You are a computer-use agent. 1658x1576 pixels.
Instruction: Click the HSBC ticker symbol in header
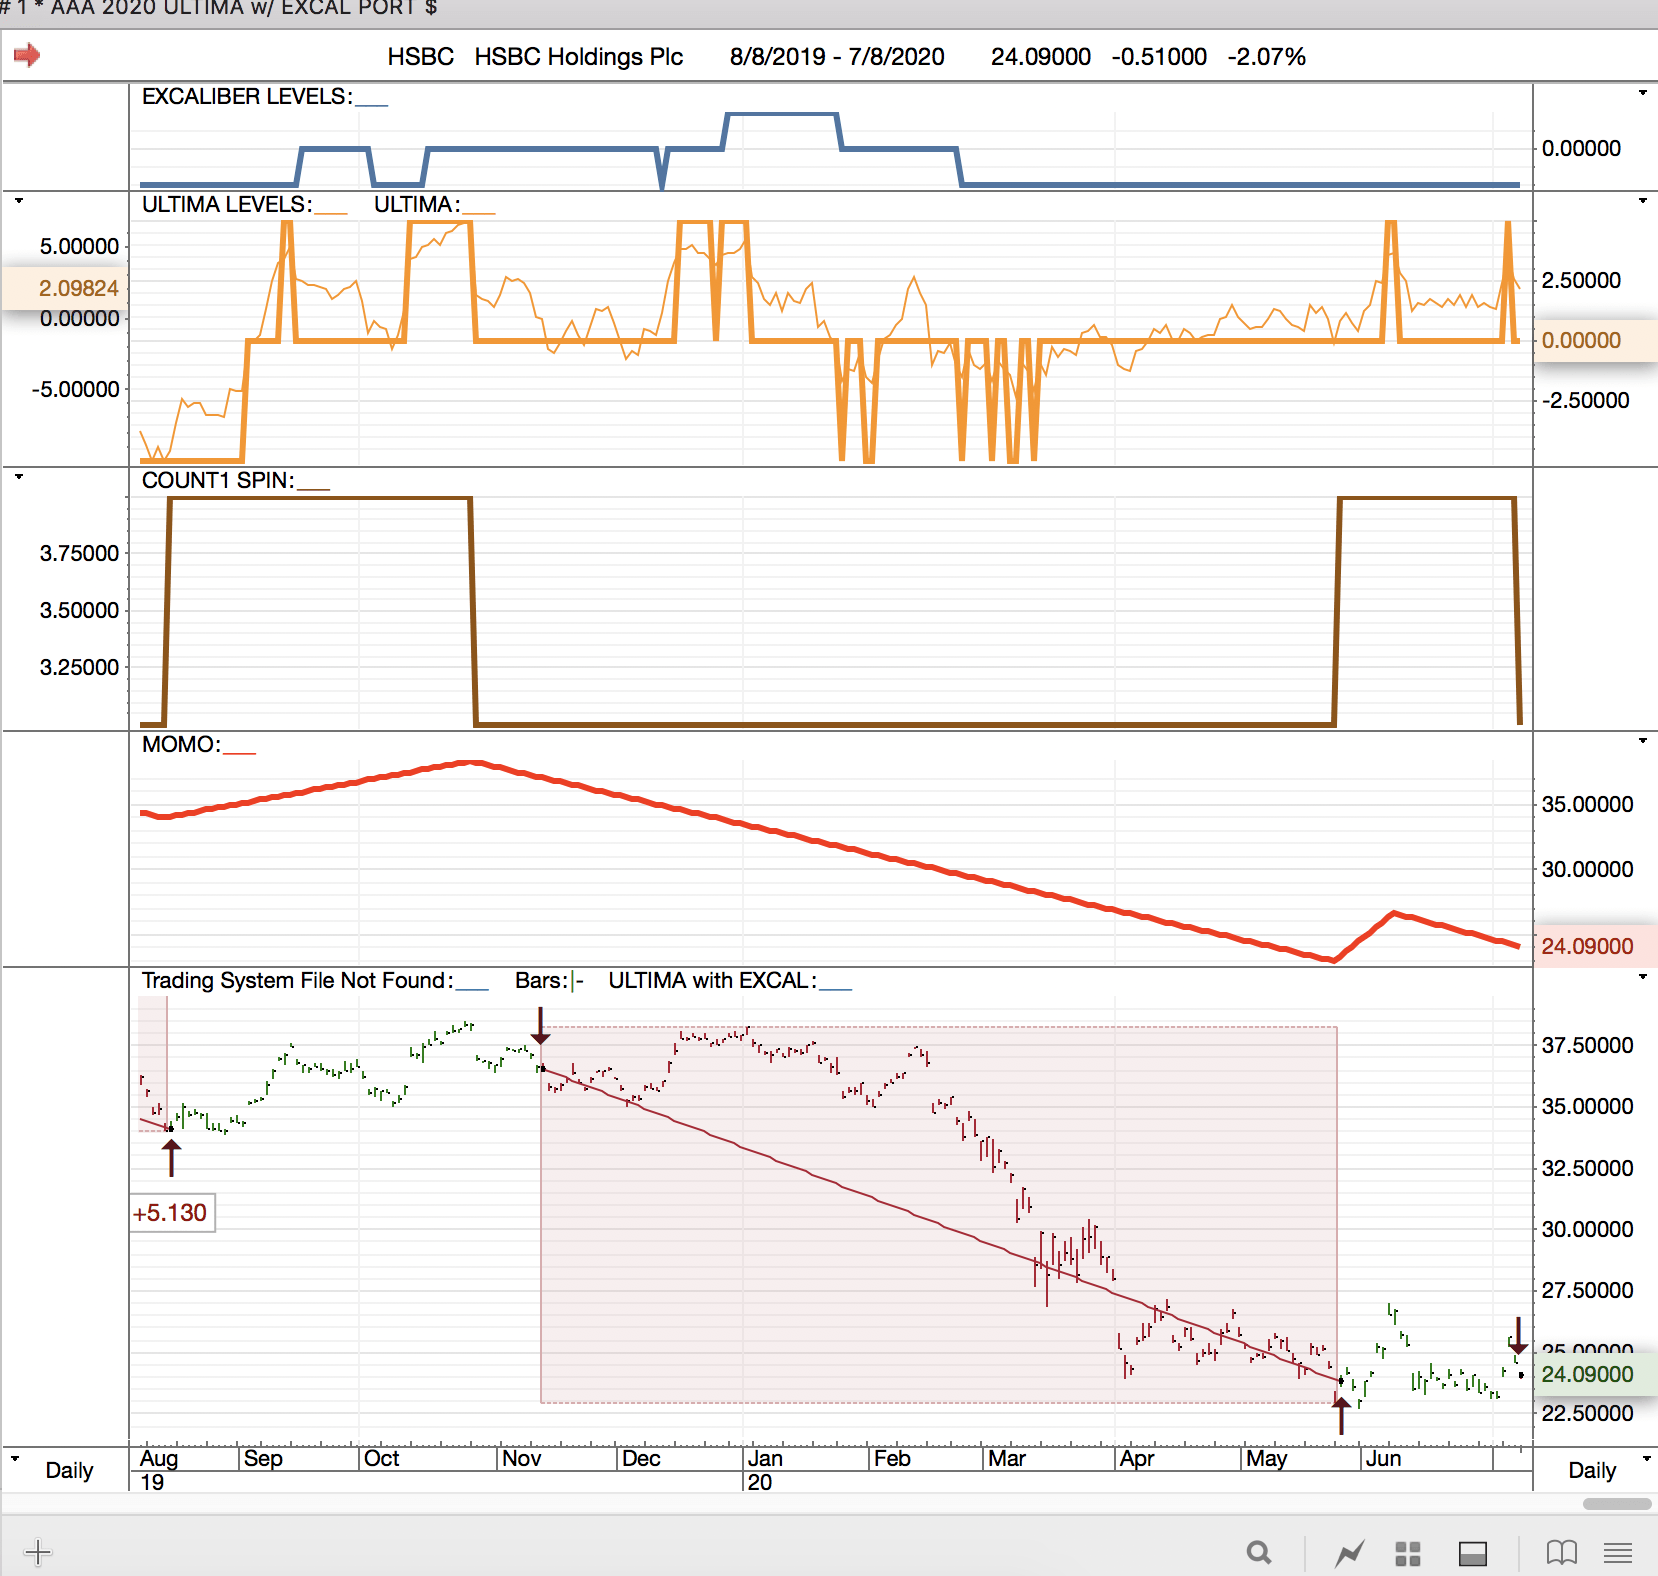420,57
